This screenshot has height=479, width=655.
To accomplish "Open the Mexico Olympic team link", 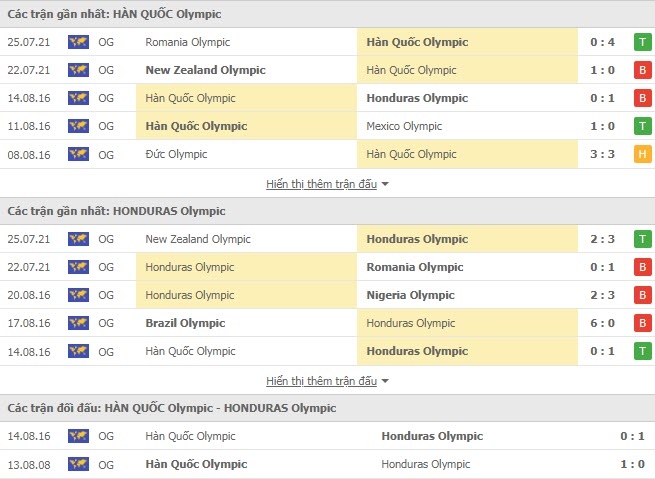I will pyautogui.click(x=404, y=126).
